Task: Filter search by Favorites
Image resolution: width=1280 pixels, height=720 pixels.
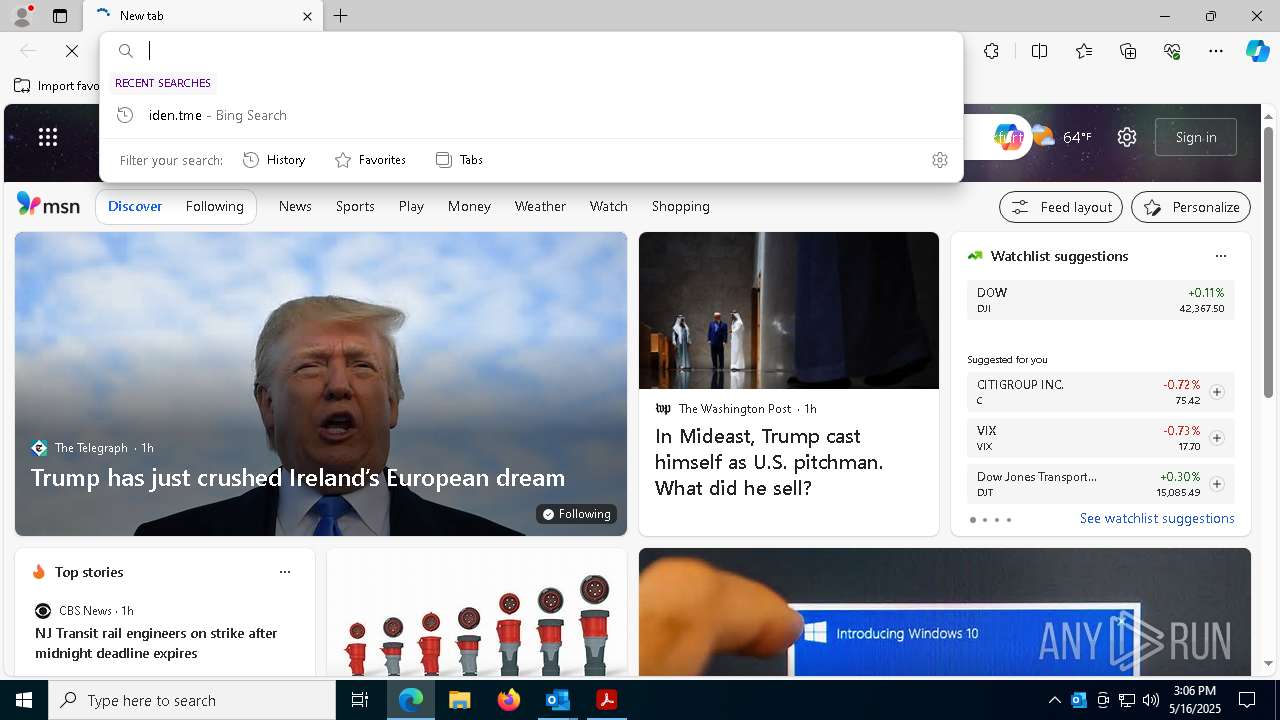Action: (x=370, y=160)
